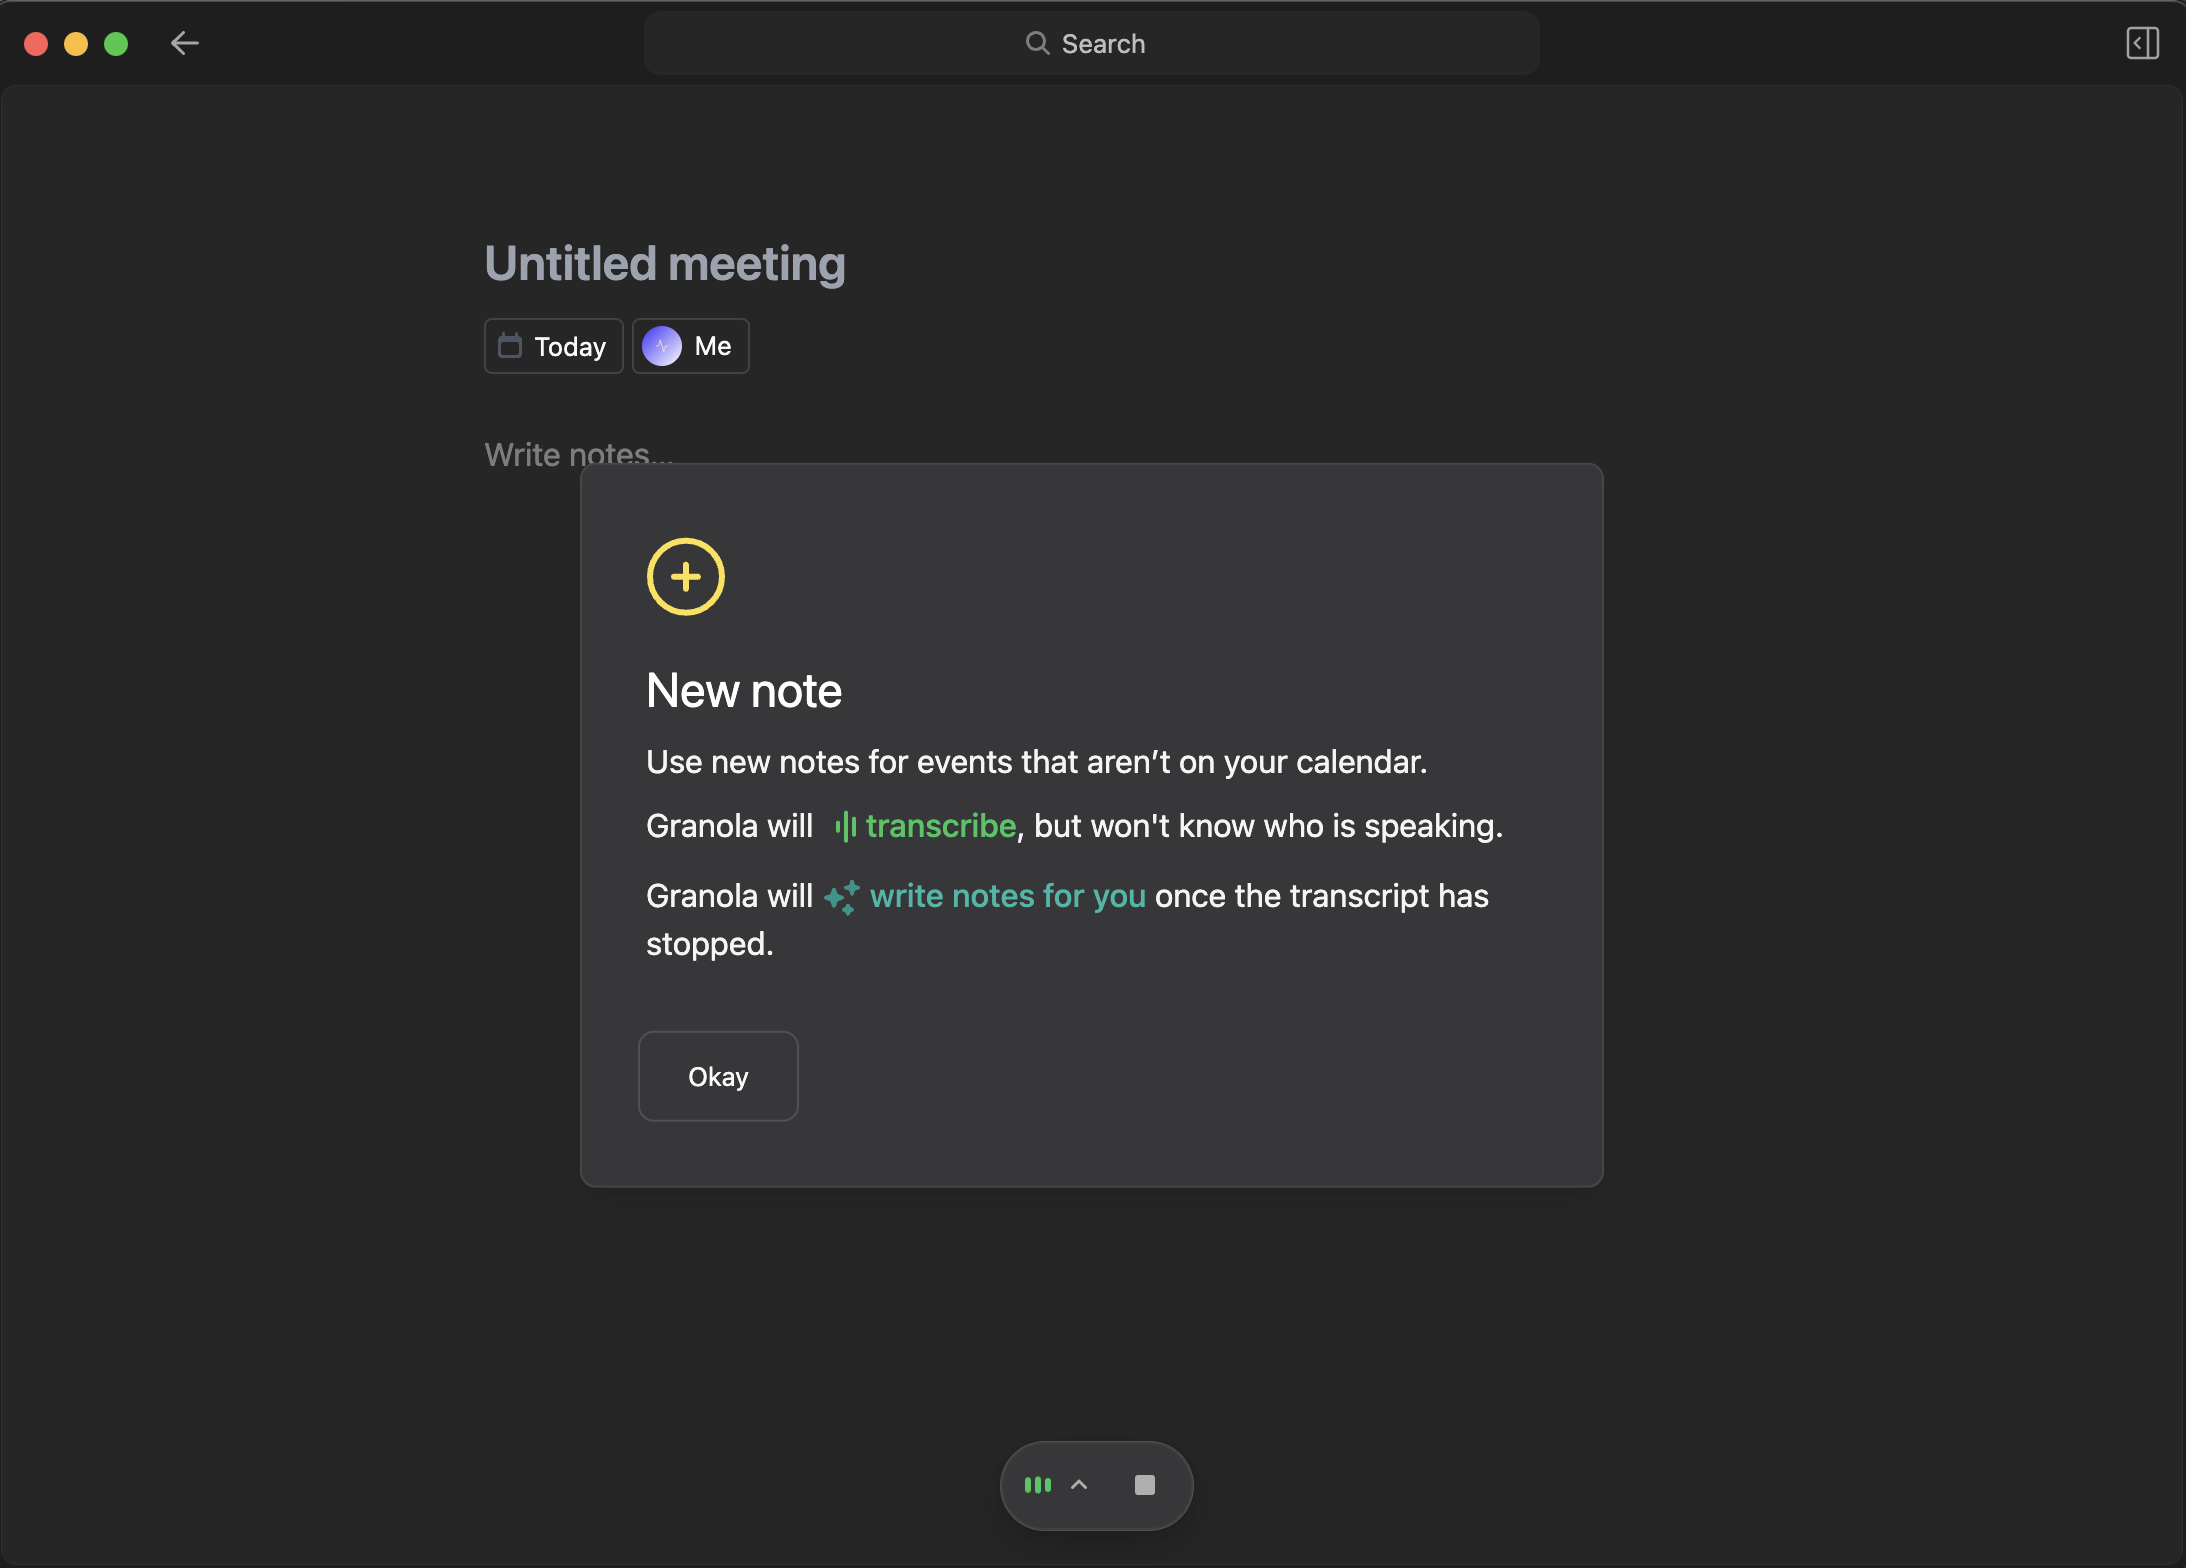Click write notes for you link

click(1007, 896)
